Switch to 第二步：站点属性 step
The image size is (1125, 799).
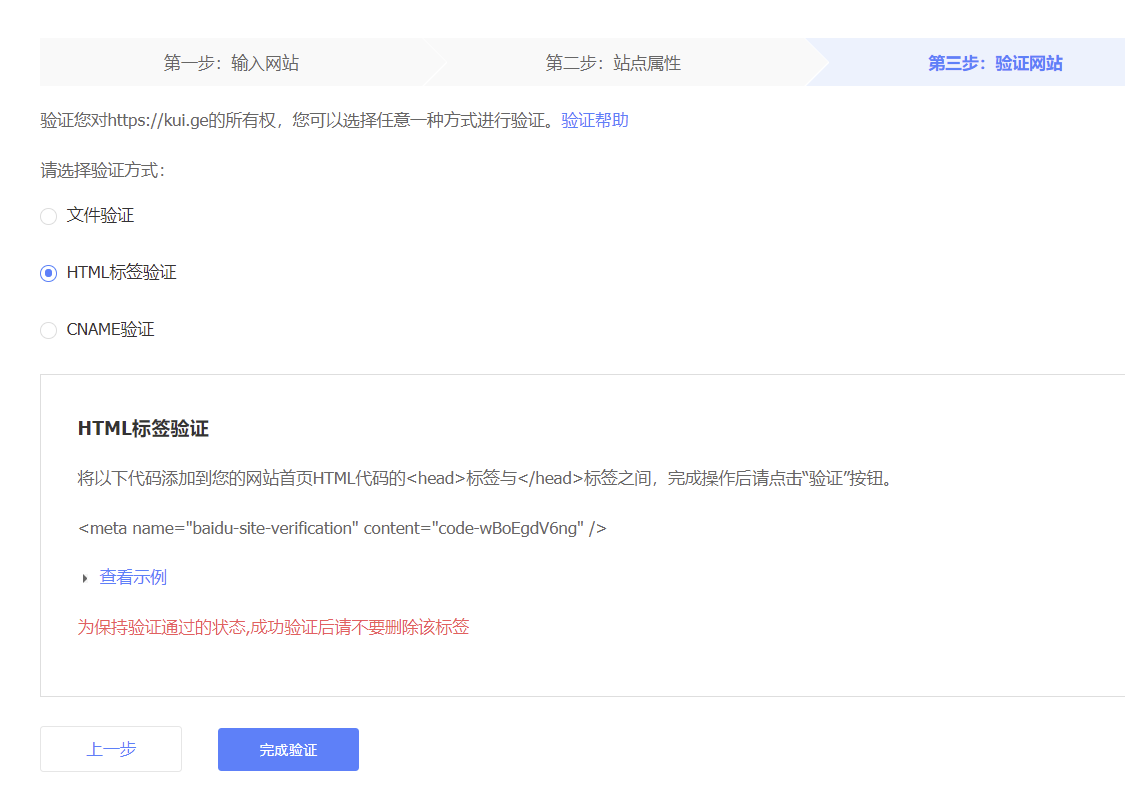pyautogui.click(x=613, y=61)
